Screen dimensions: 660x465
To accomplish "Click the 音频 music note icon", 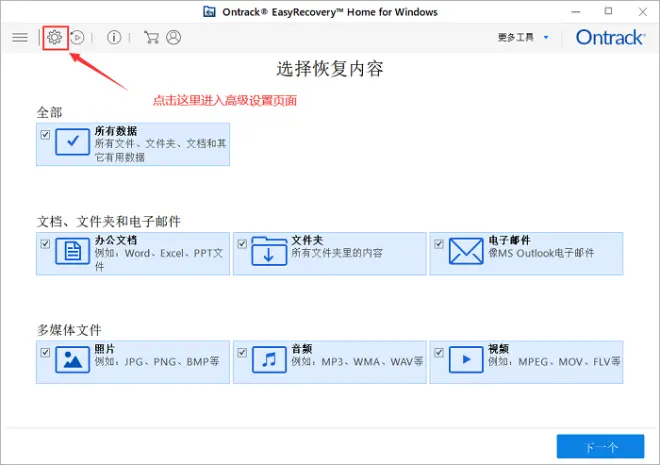I will 269,359.
